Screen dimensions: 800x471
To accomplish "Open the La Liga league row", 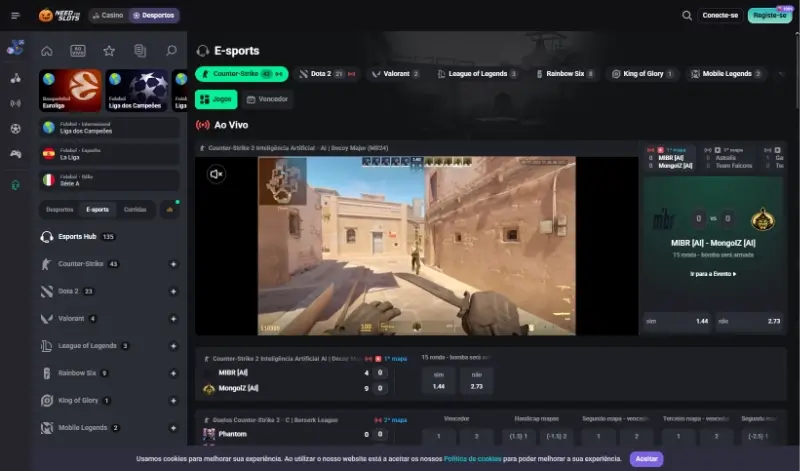I will point(109,154).
